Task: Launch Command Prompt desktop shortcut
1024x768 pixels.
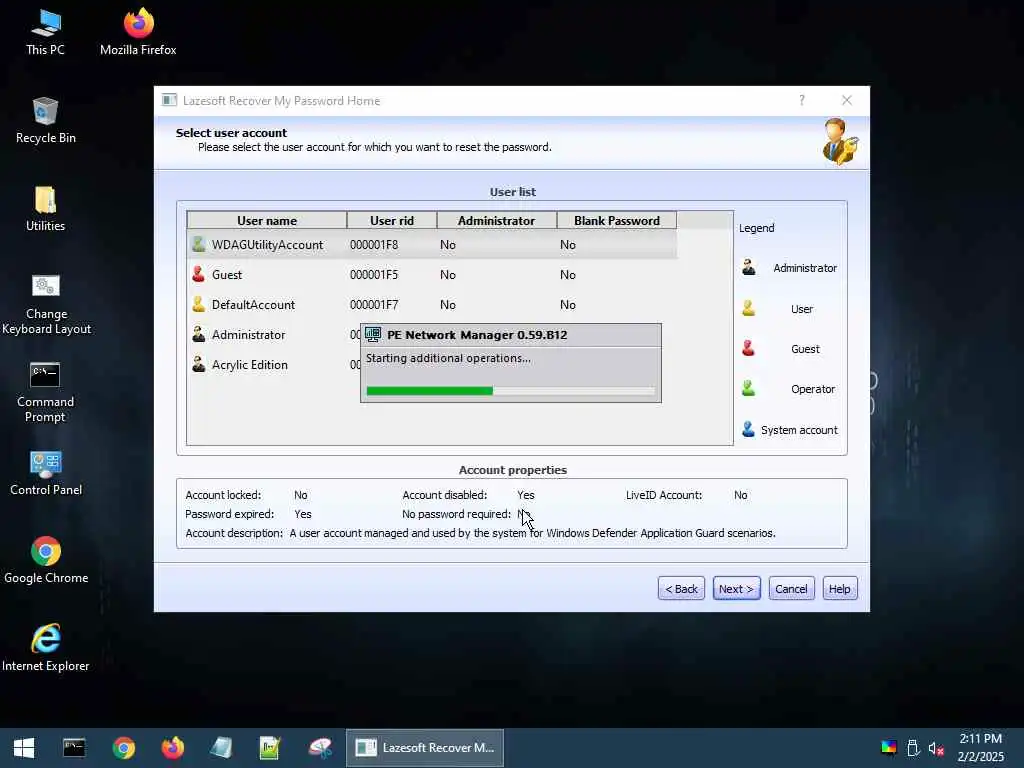Action: pyautogui.click(x=45, y=392)
